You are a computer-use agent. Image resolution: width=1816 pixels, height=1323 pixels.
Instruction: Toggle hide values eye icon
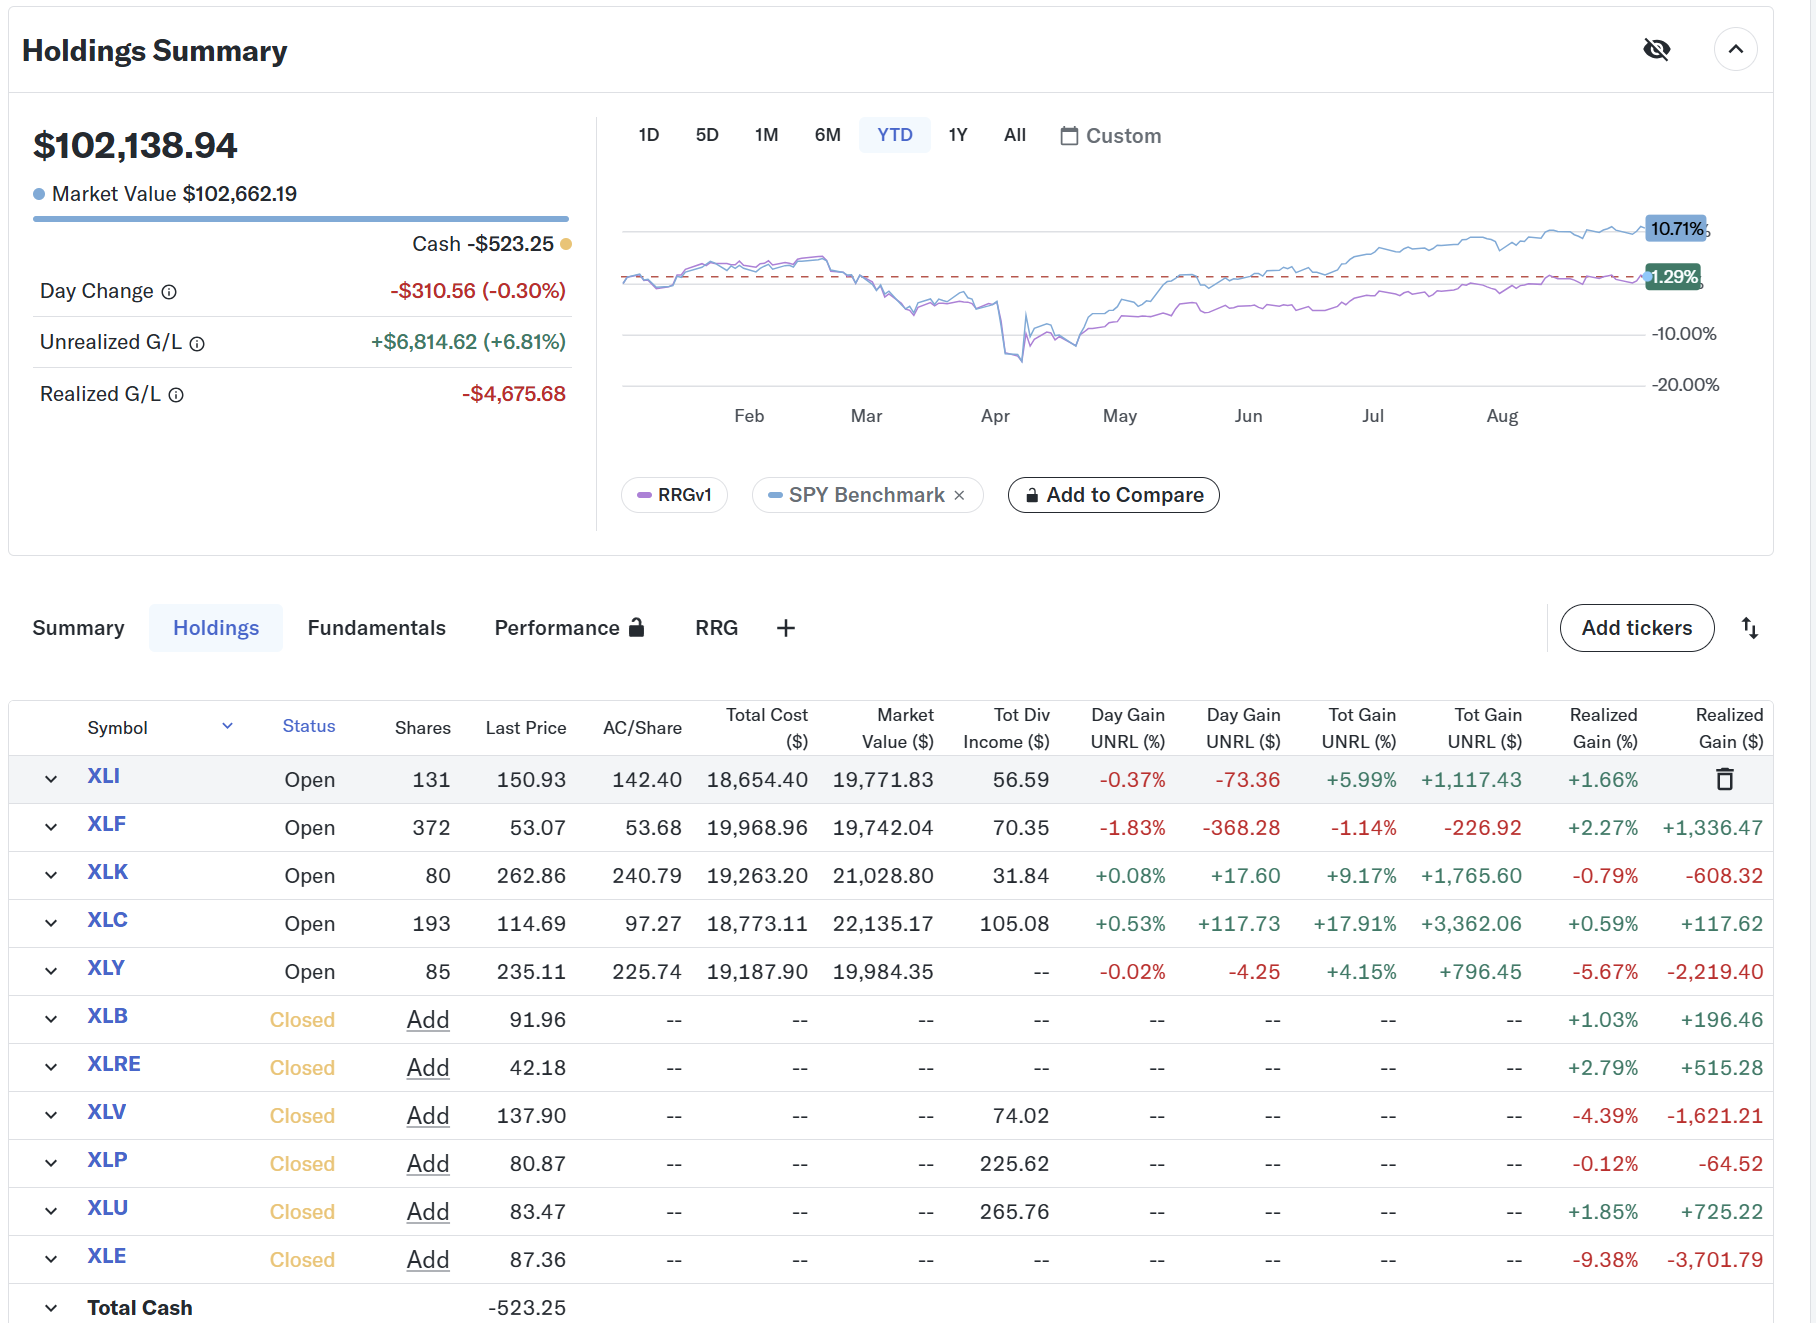[1656, 49]
